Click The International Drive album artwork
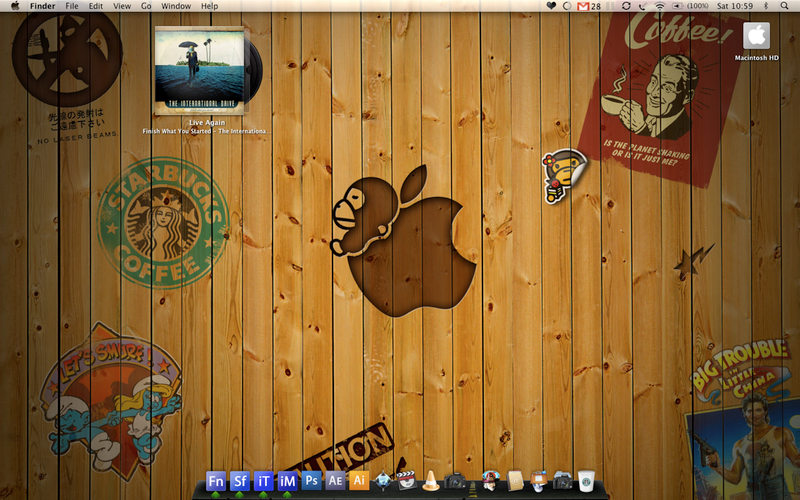Viewport: 800px width, 500px height. pos(199,70)
